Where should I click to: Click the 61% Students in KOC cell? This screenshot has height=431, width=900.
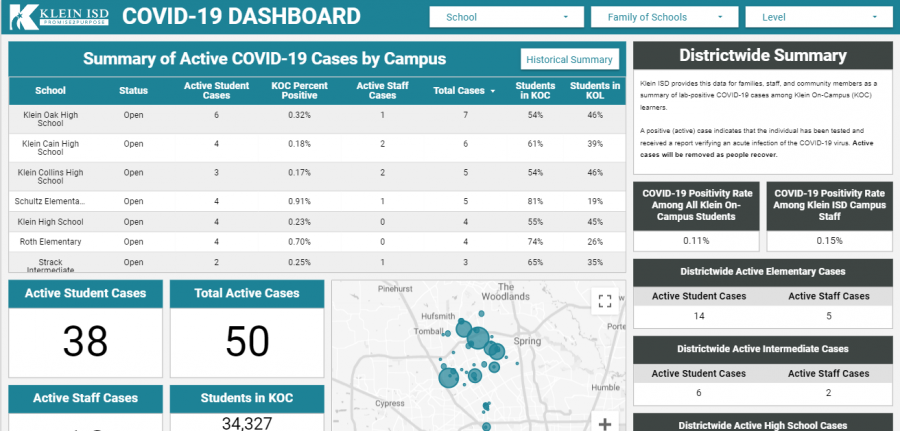pos(536,143)
